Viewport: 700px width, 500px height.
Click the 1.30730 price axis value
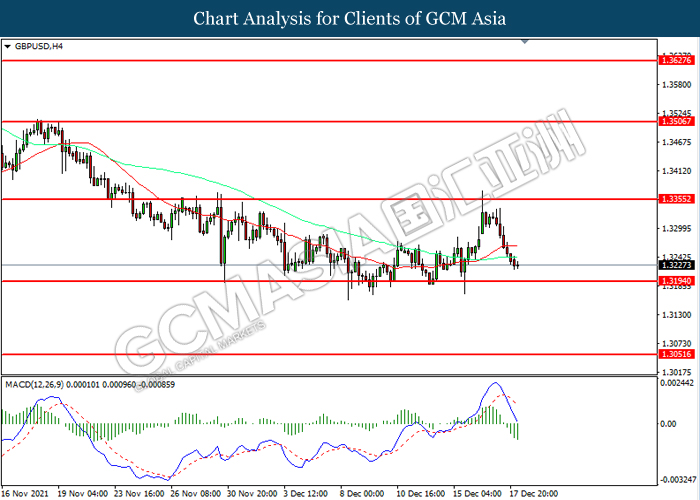(676, 344)
